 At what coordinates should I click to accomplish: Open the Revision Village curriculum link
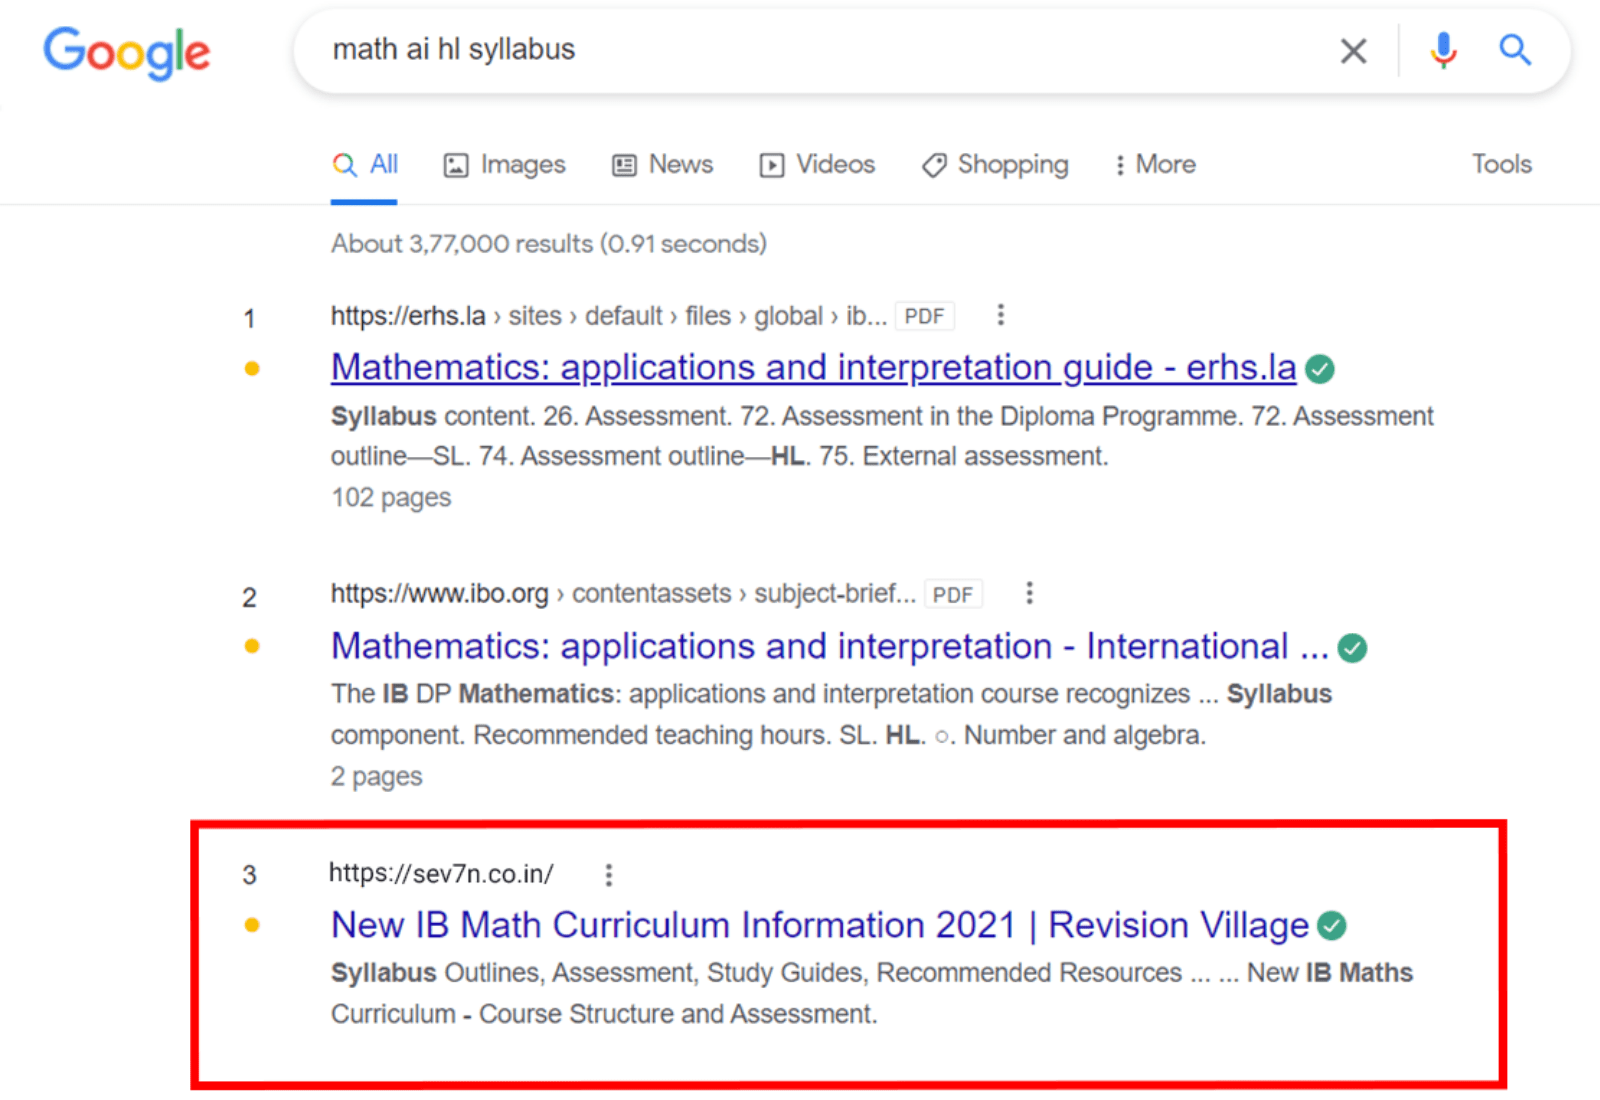point(819,926)
